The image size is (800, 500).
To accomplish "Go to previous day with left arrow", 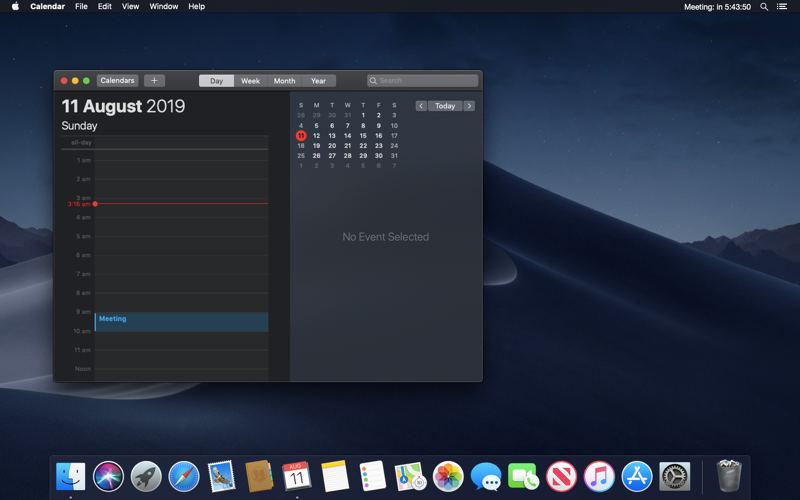I will point(421,106).
